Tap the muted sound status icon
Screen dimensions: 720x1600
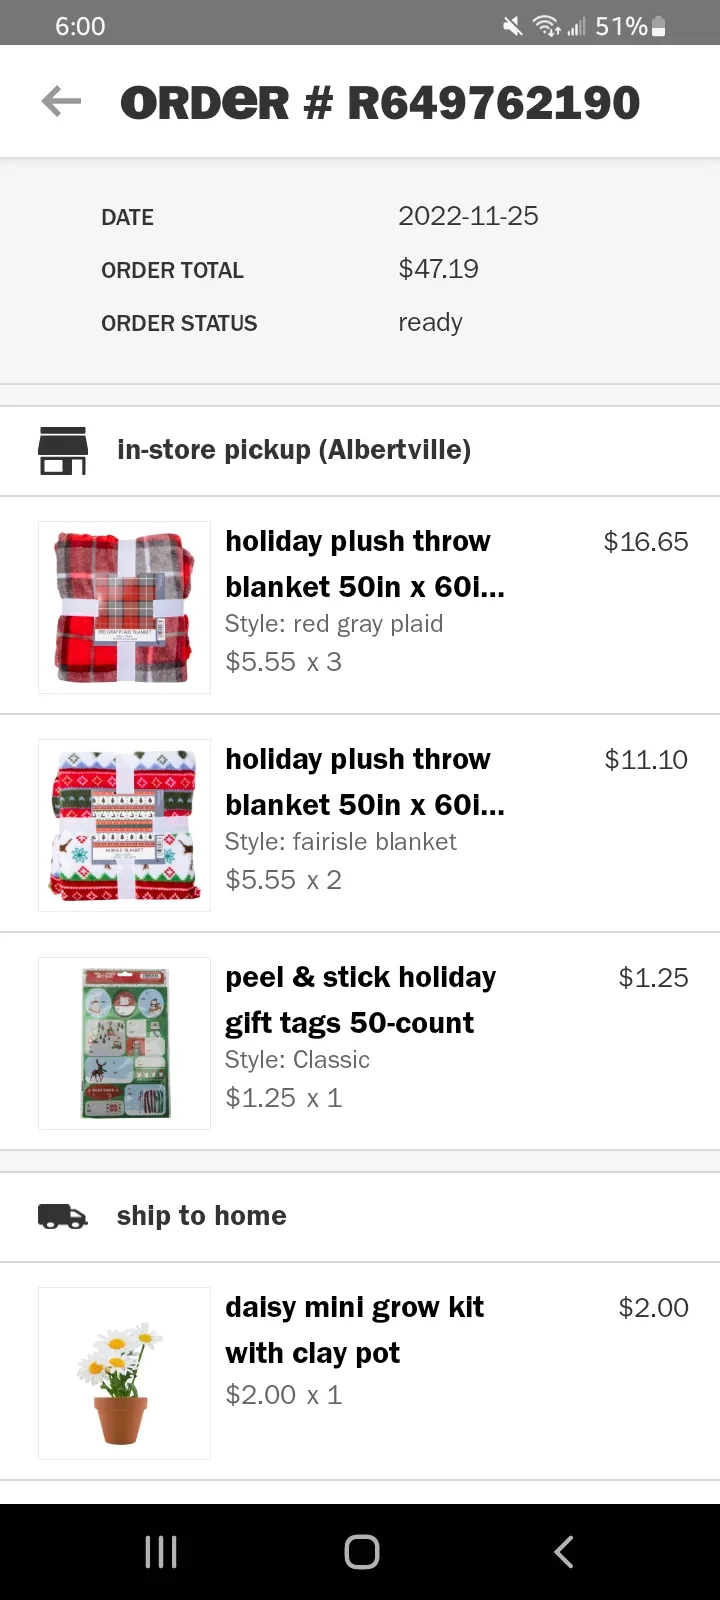click(512, 27)
